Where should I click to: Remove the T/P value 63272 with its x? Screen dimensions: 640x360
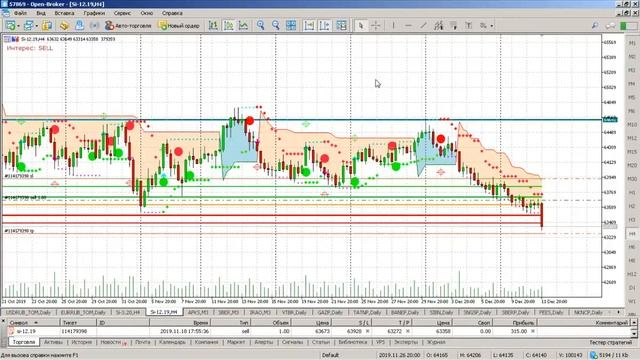(407, 331)
